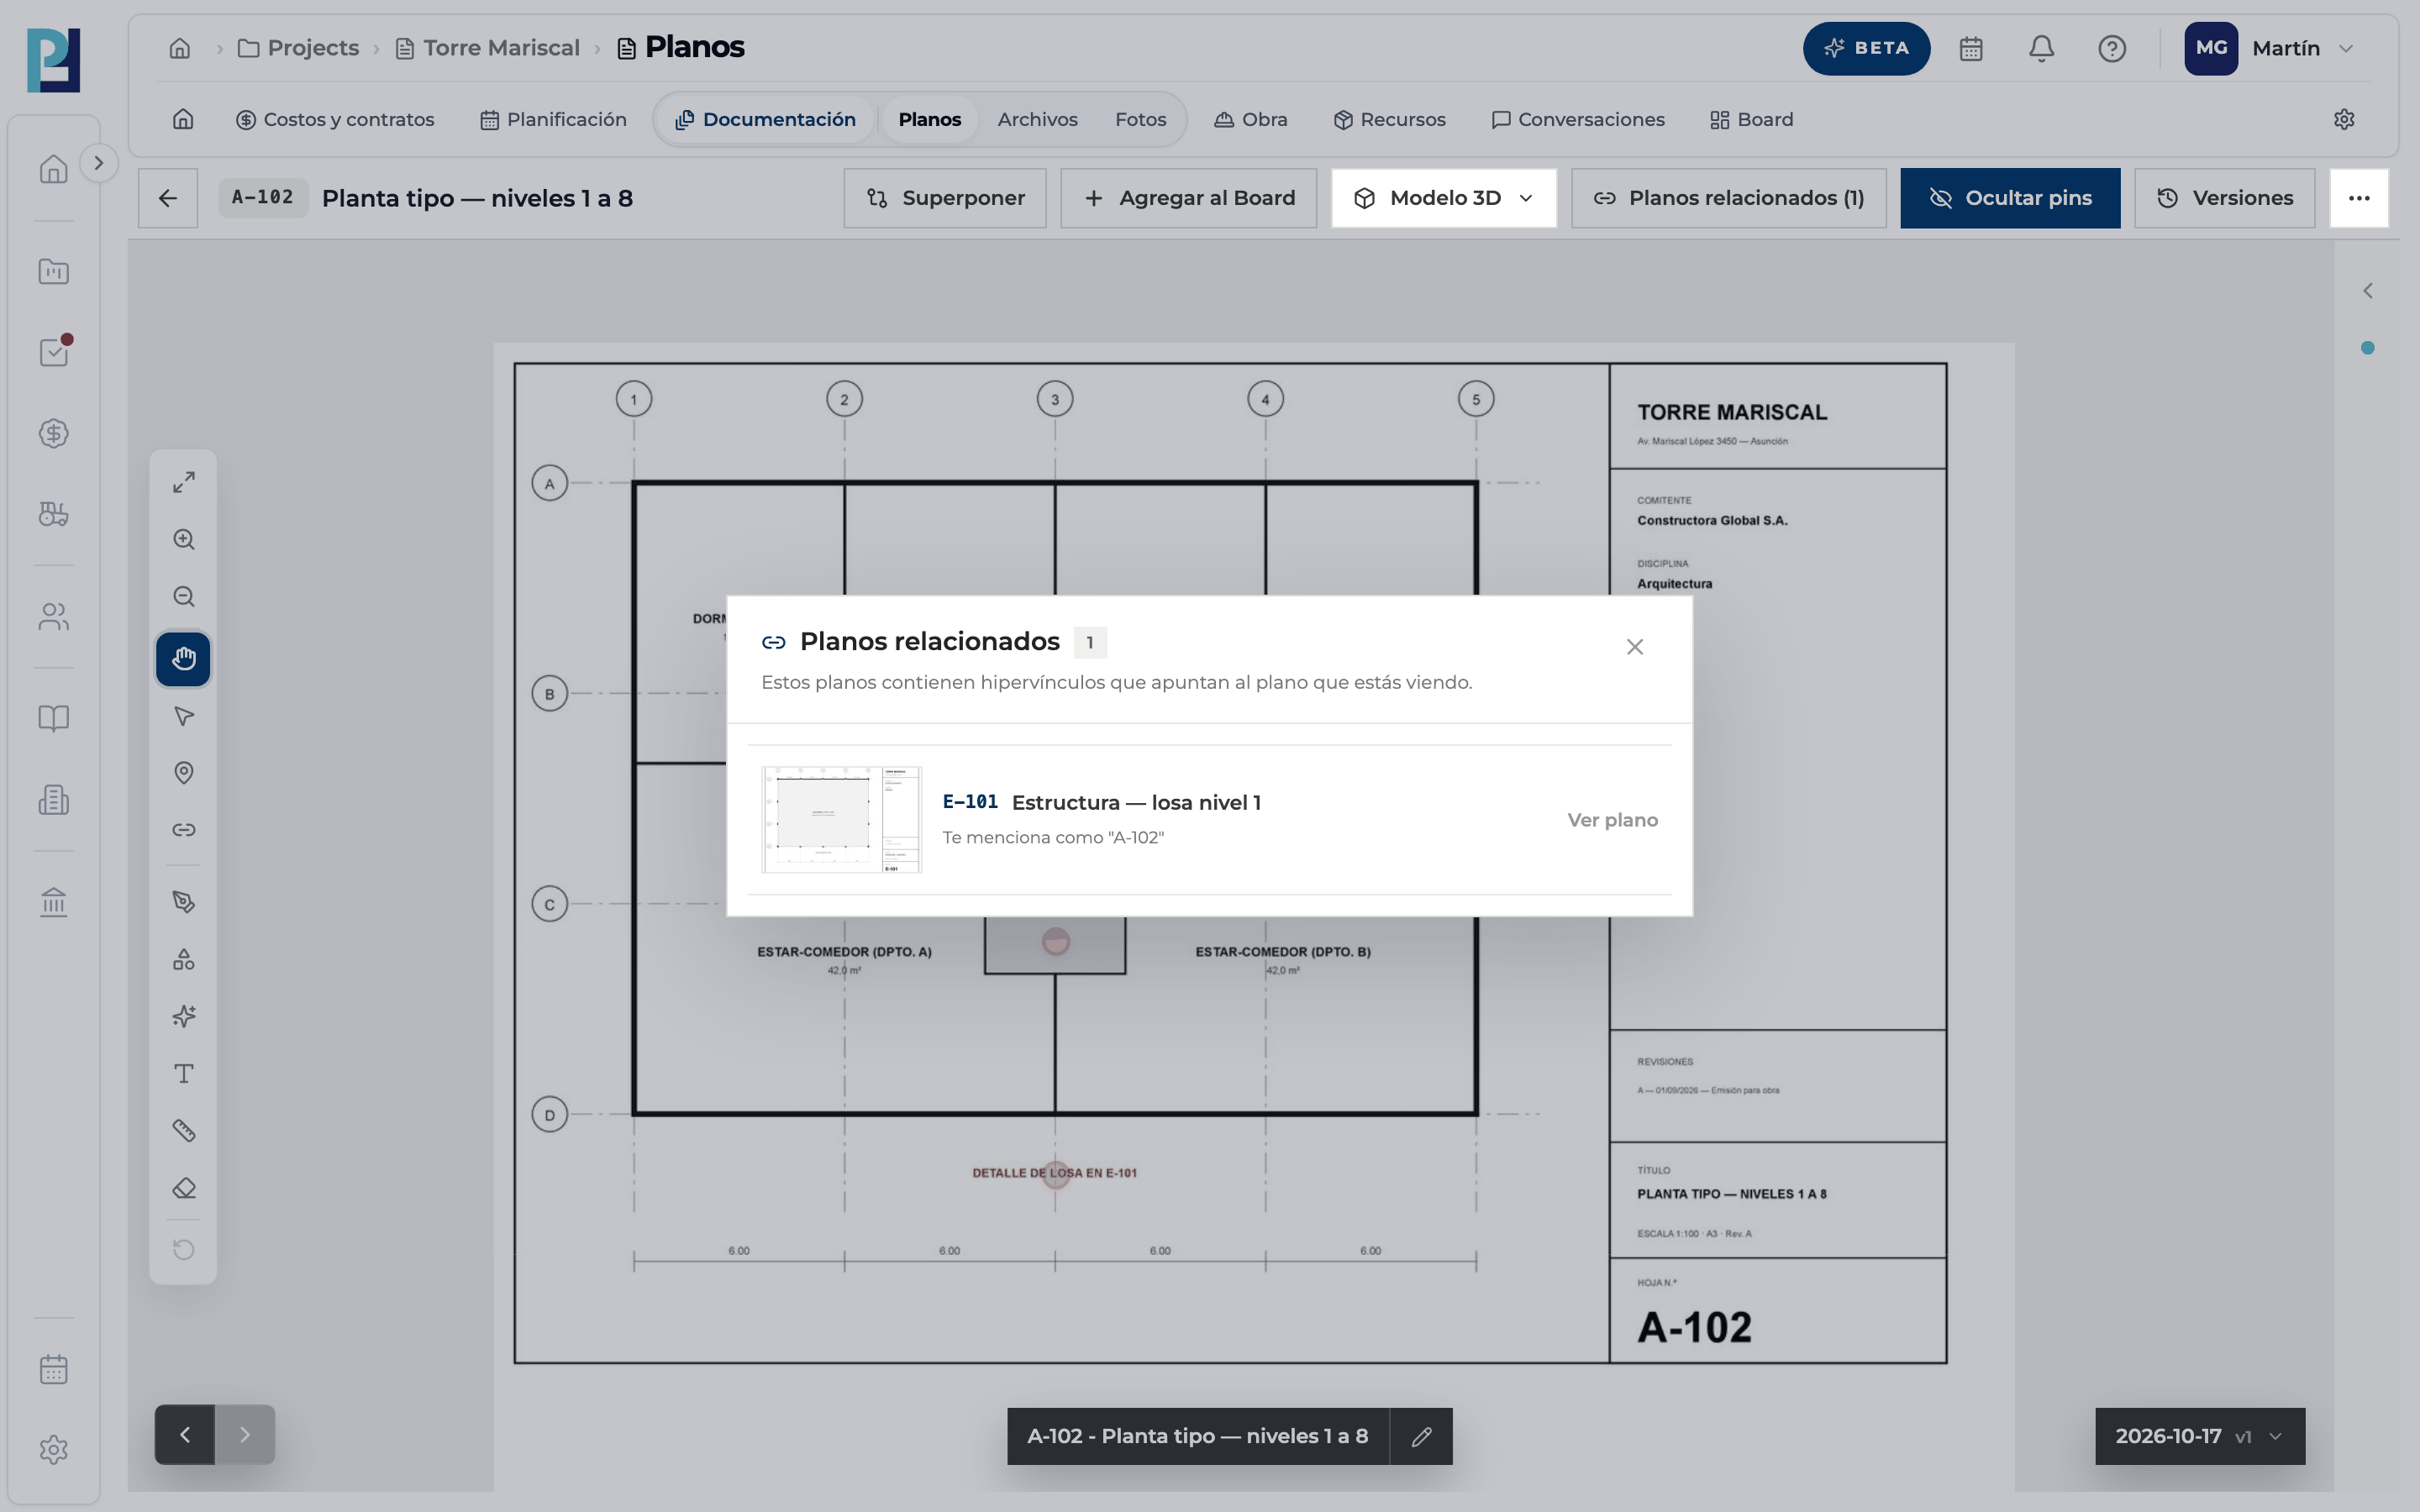
Task: Choose the map pin tool
Action: [183, 773]
